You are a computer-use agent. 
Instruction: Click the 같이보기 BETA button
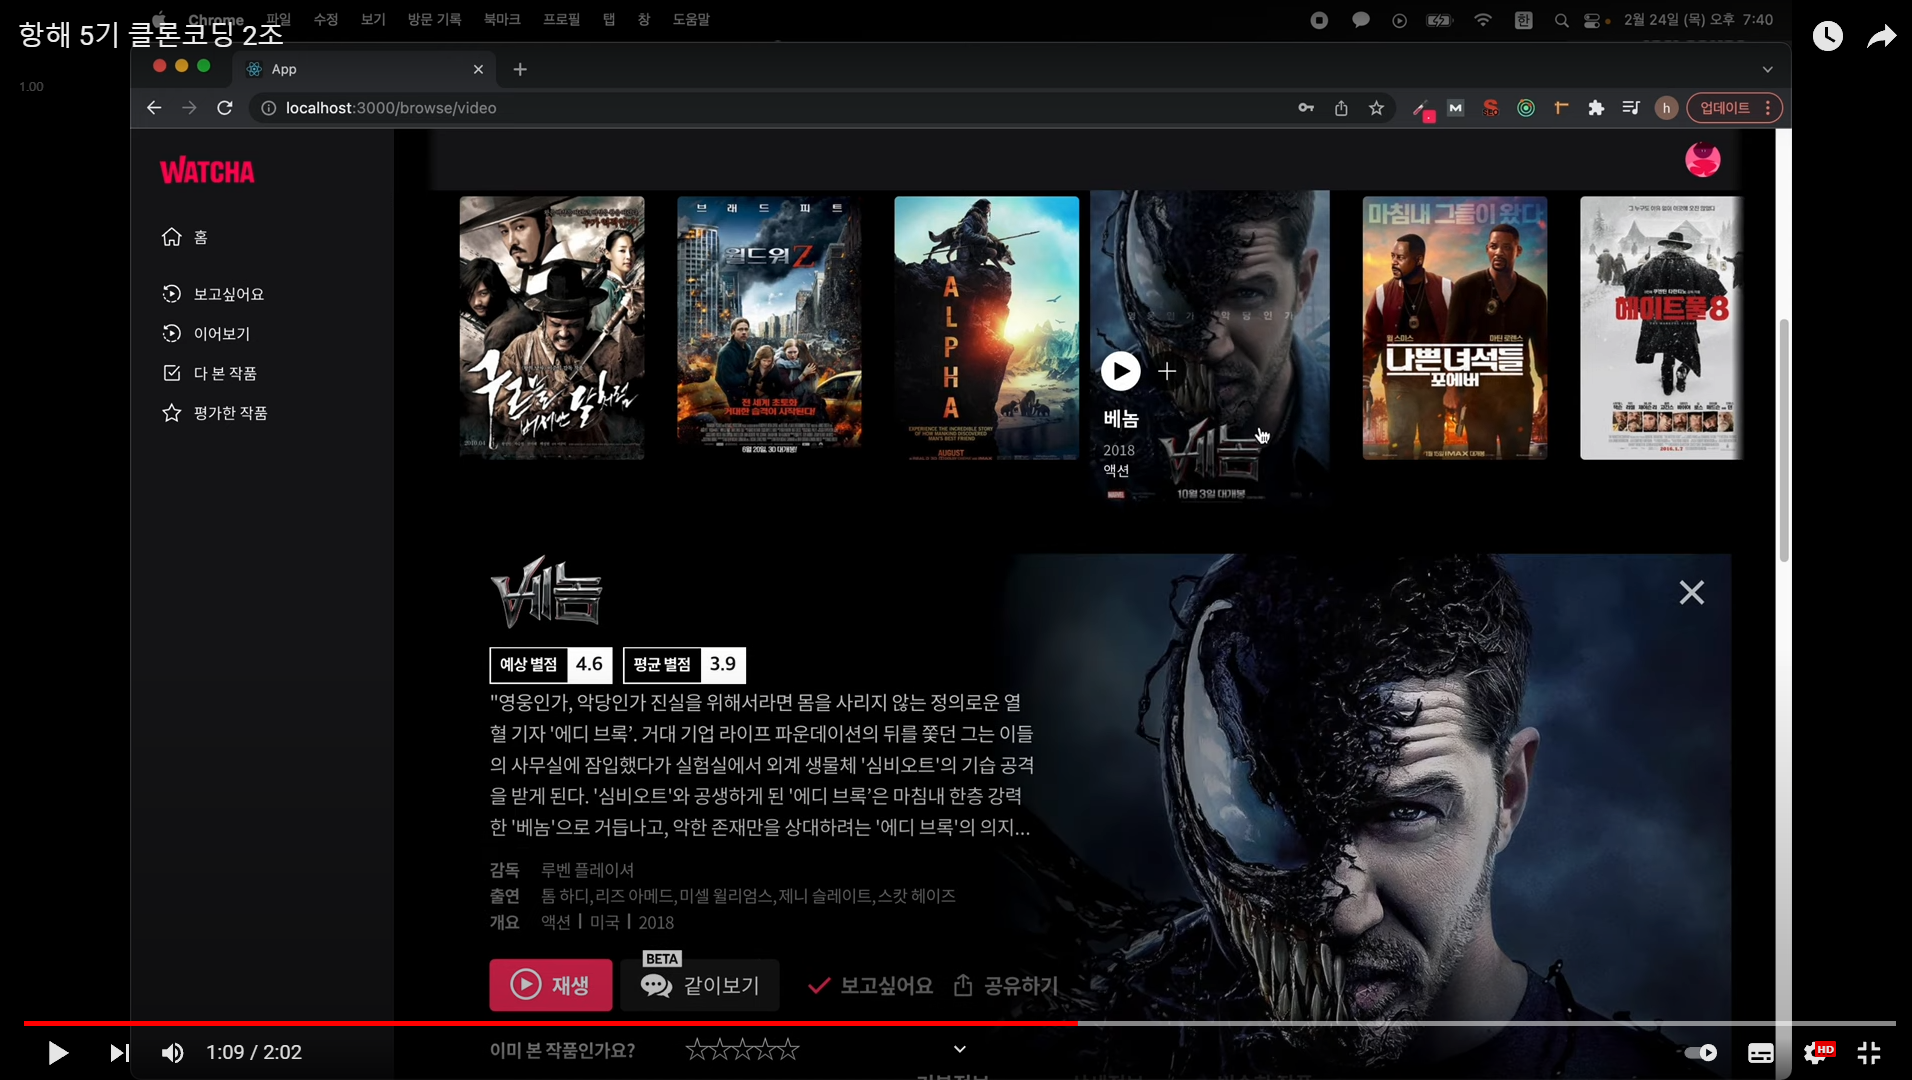click(x=700, y=985)
